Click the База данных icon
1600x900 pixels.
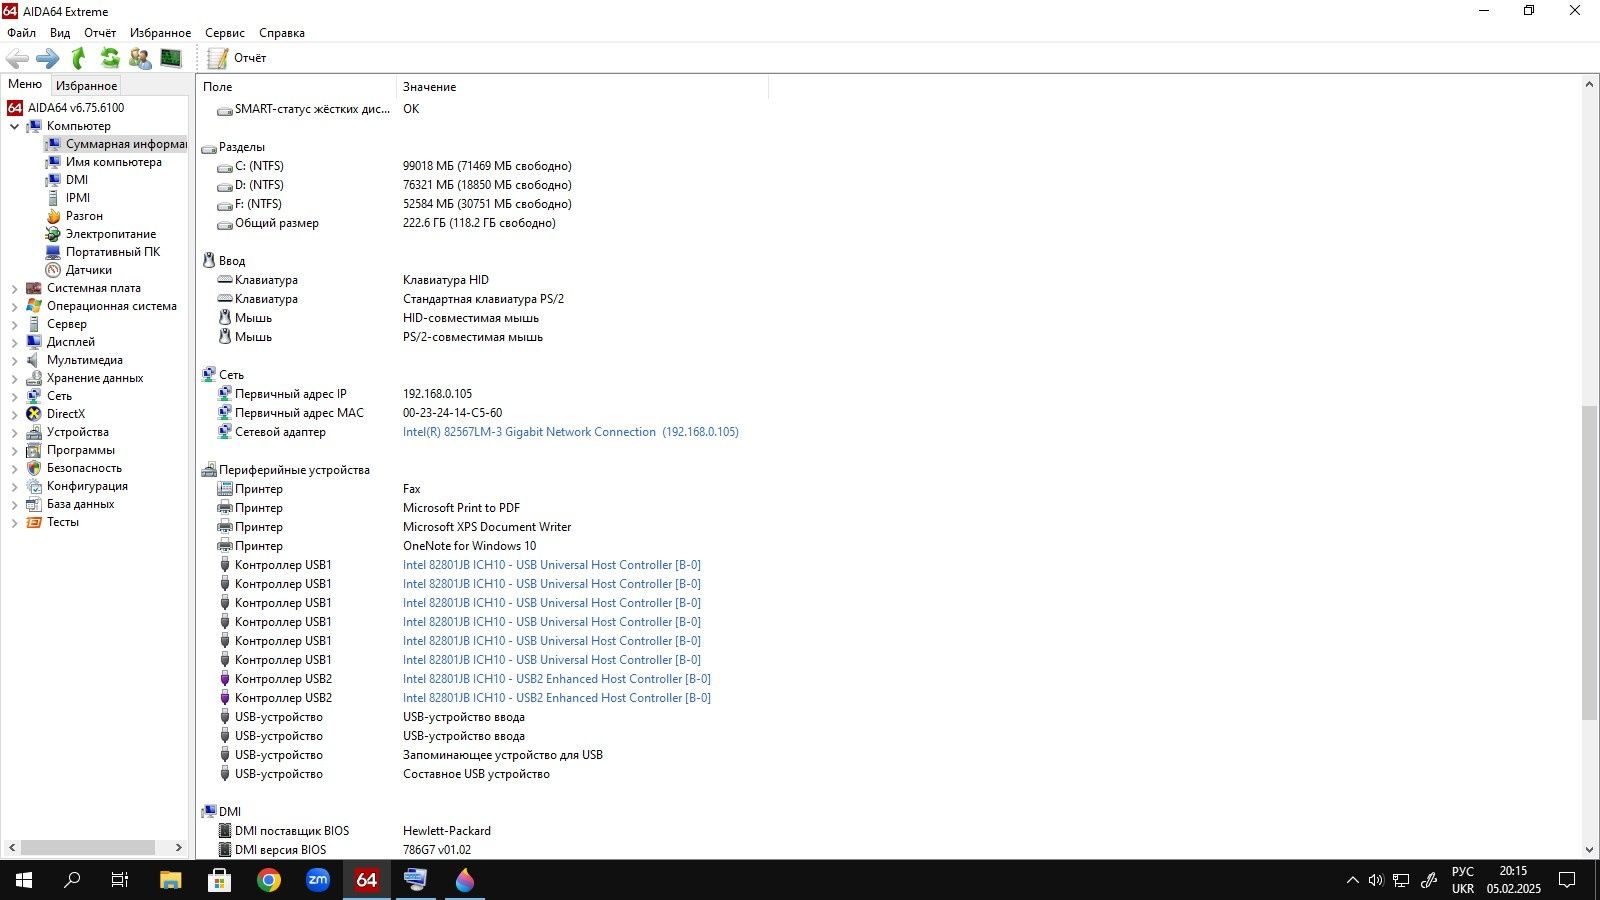tap(34, 504)
